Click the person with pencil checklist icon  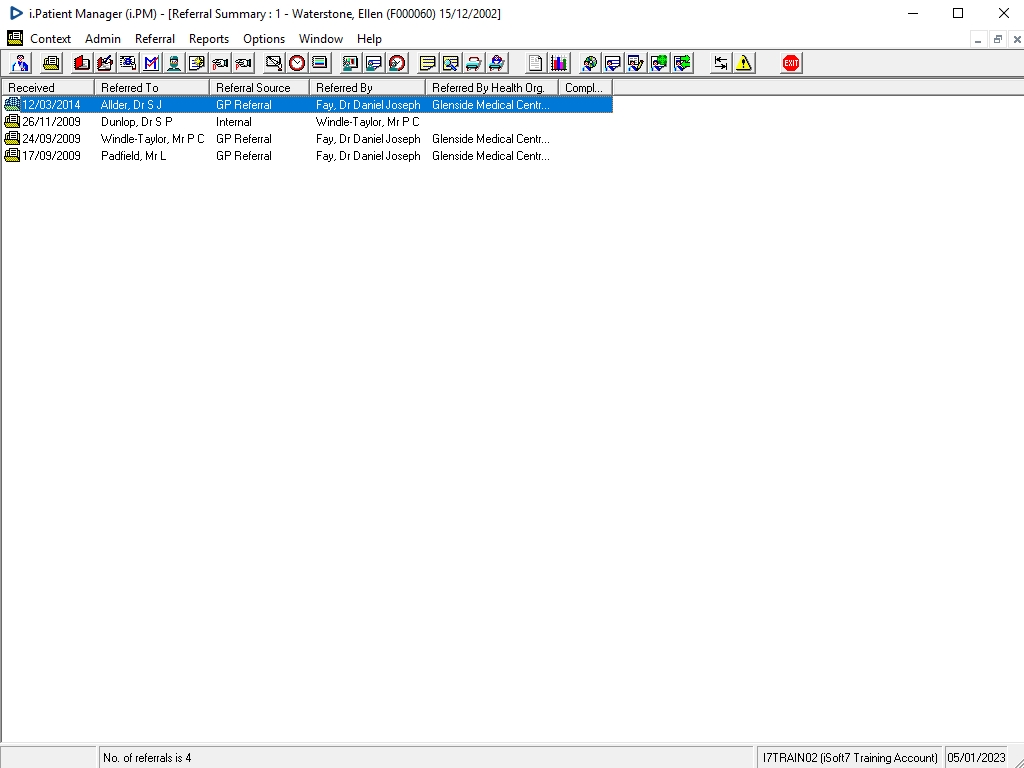point(635,63)
